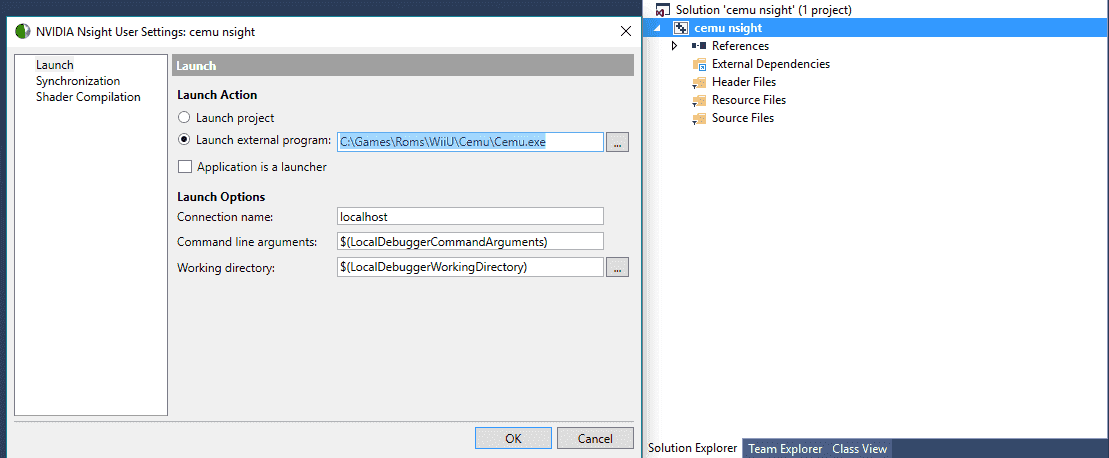Switch to the Class View tab
Image resolution: width=1109 pixels, height=458 pixels.
coord(859,449)
